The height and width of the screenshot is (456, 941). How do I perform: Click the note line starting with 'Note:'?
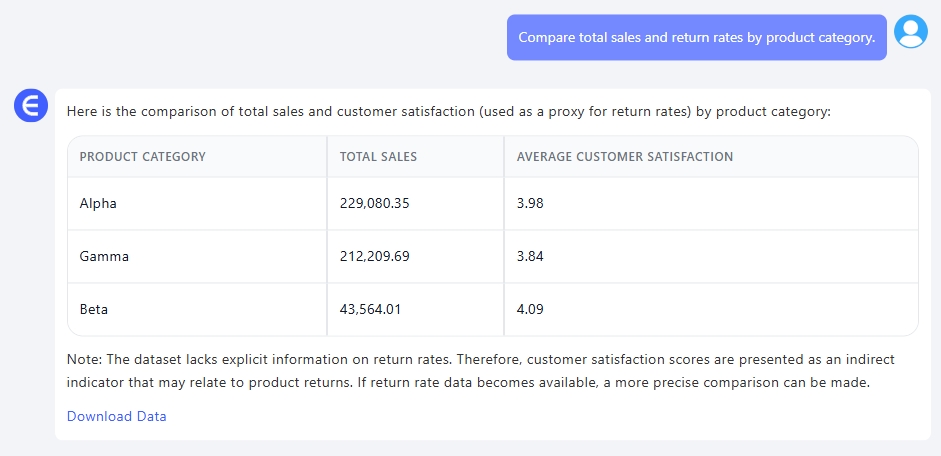coord(480,359)
